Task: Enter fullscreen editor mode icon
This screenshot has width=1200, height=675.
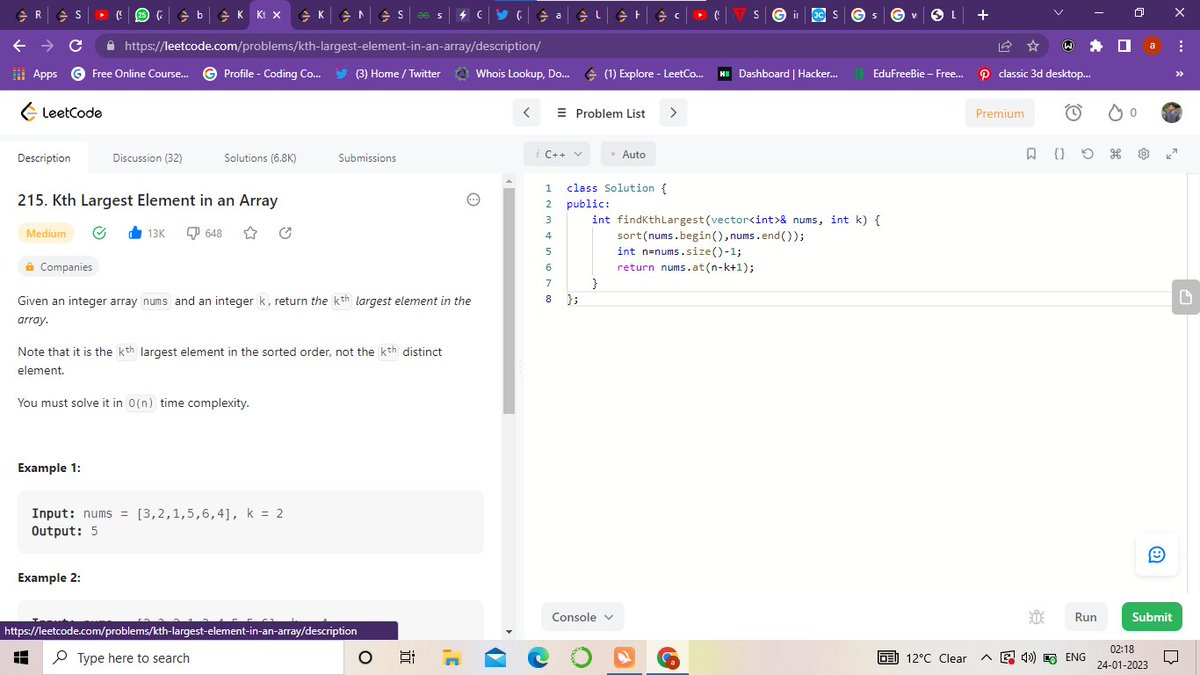Action: tap(1172, 155)
